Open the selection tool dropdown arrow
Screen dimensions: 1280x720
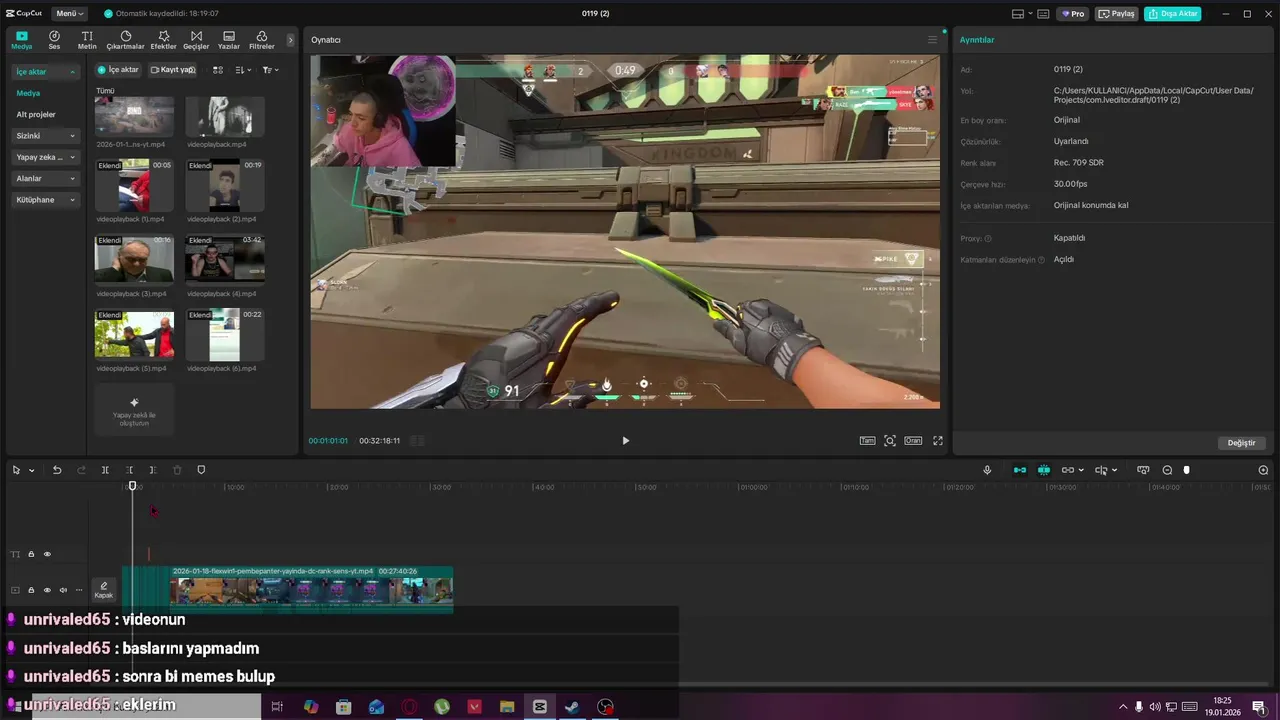coord(31,471)
